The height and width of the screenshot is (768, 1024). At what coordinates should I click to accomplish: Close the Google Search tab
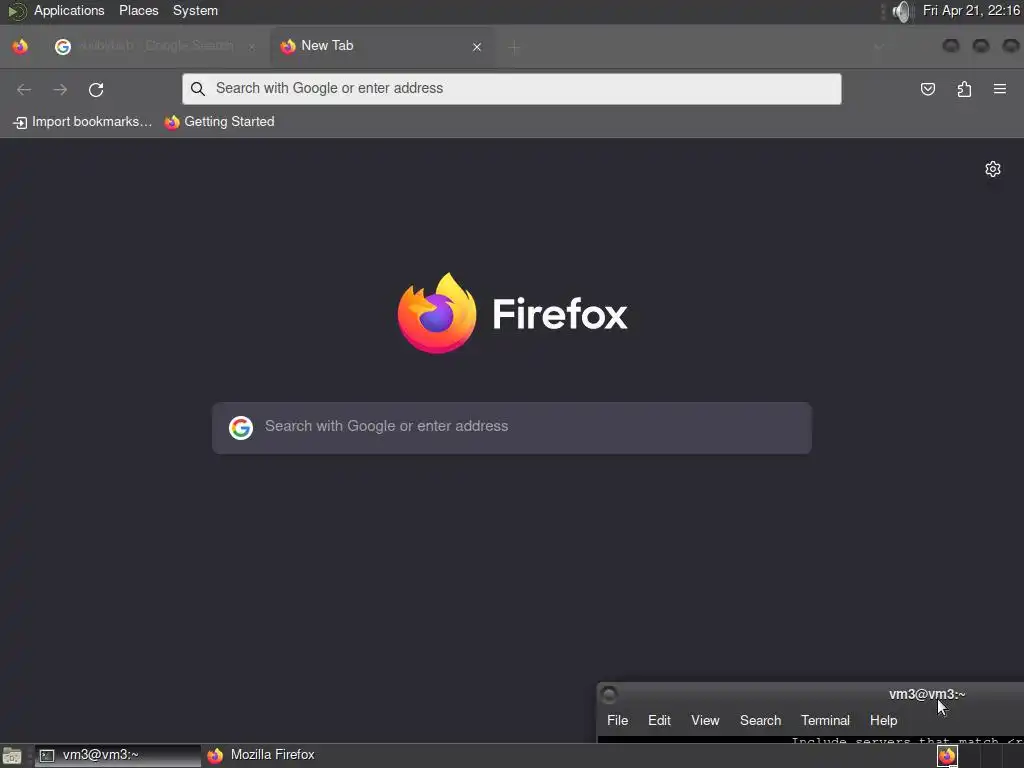251,47
